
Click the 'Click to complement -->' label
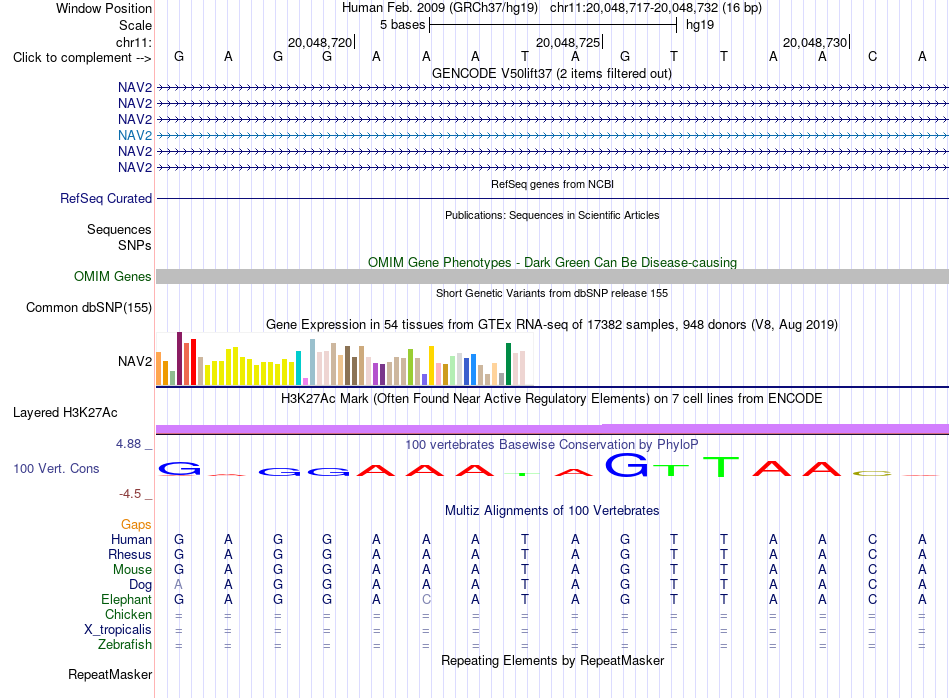click(82, 58)
